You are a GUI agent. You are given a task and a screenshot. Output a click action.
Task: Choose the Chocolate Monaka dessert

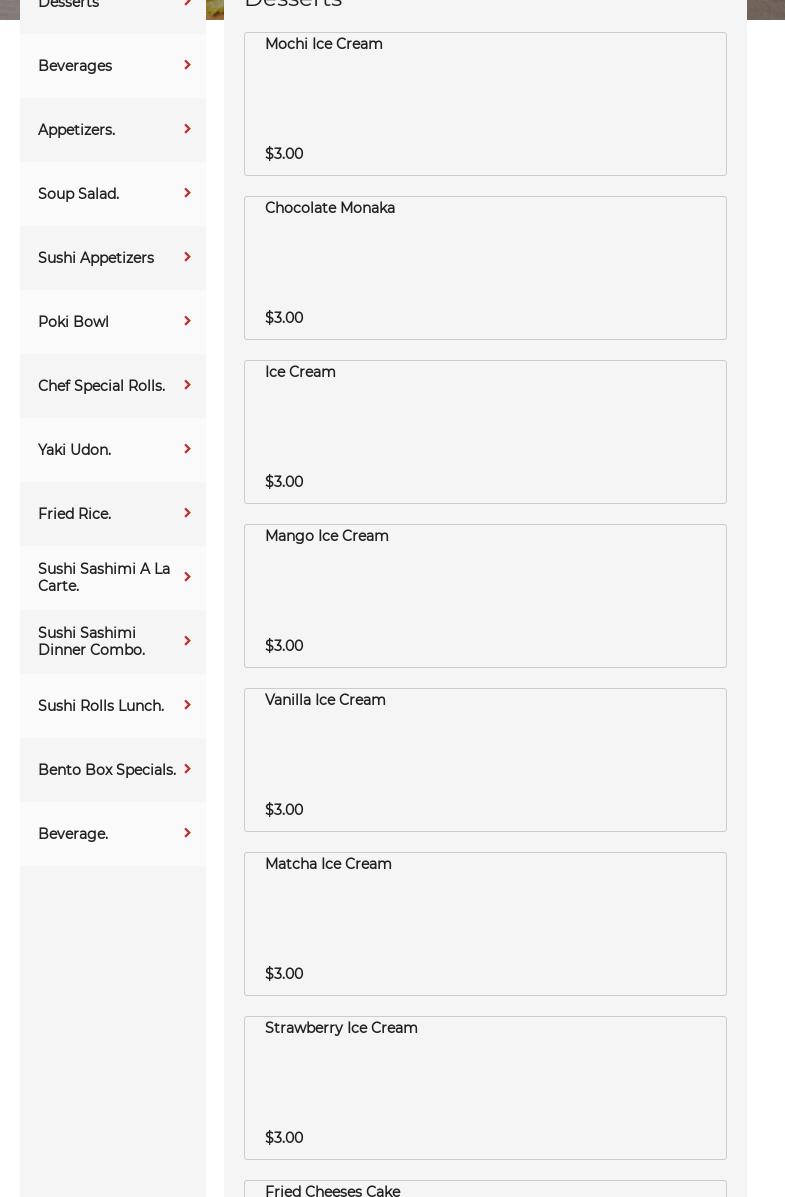point(485,268)
